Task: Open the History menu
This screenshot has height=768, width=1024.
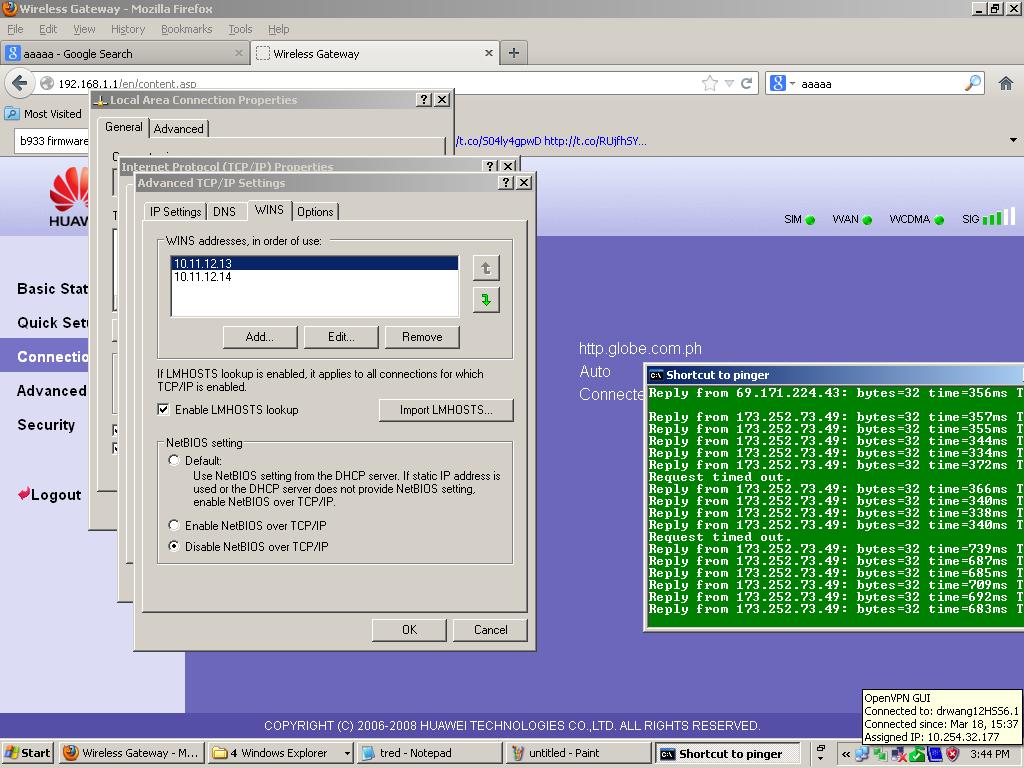Action: point(127,29)
